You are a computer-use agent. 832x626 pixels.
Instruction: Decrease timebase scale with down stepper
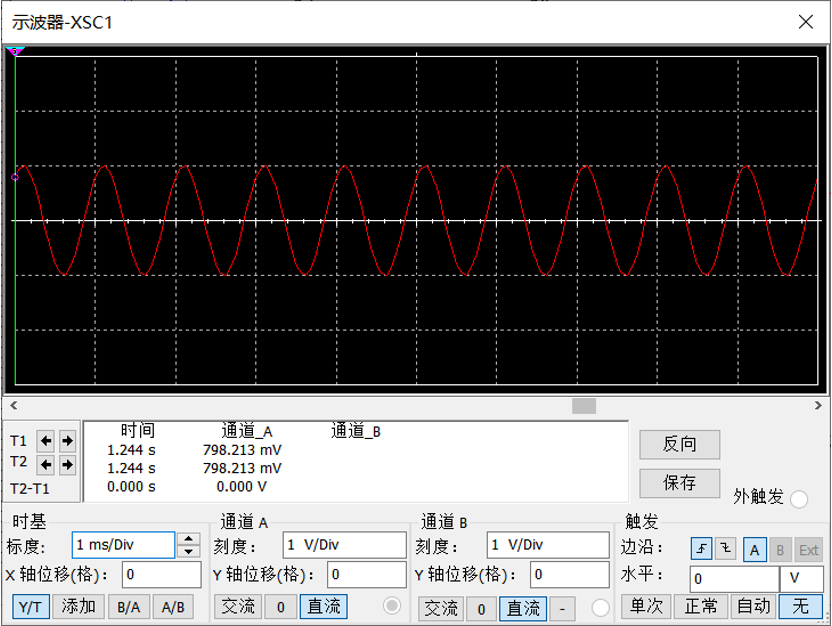coord(188,551)
